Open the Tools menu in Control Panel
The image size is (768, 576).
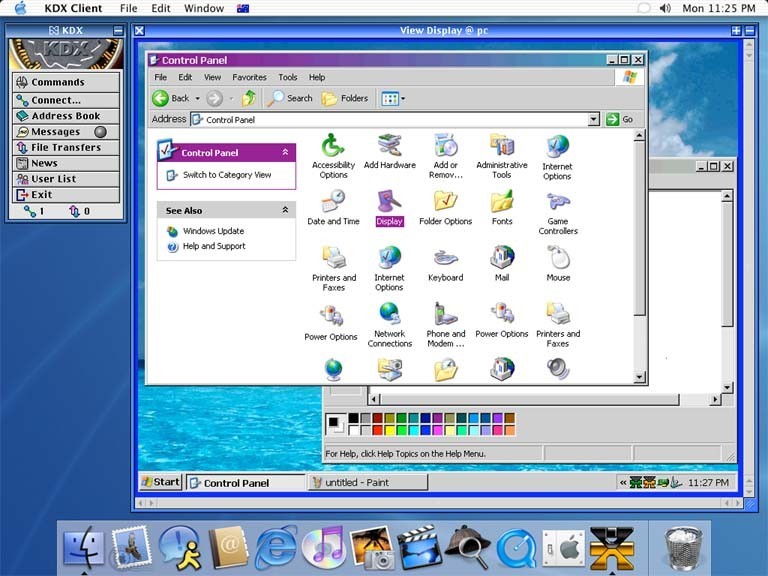[x=288, y=77]
